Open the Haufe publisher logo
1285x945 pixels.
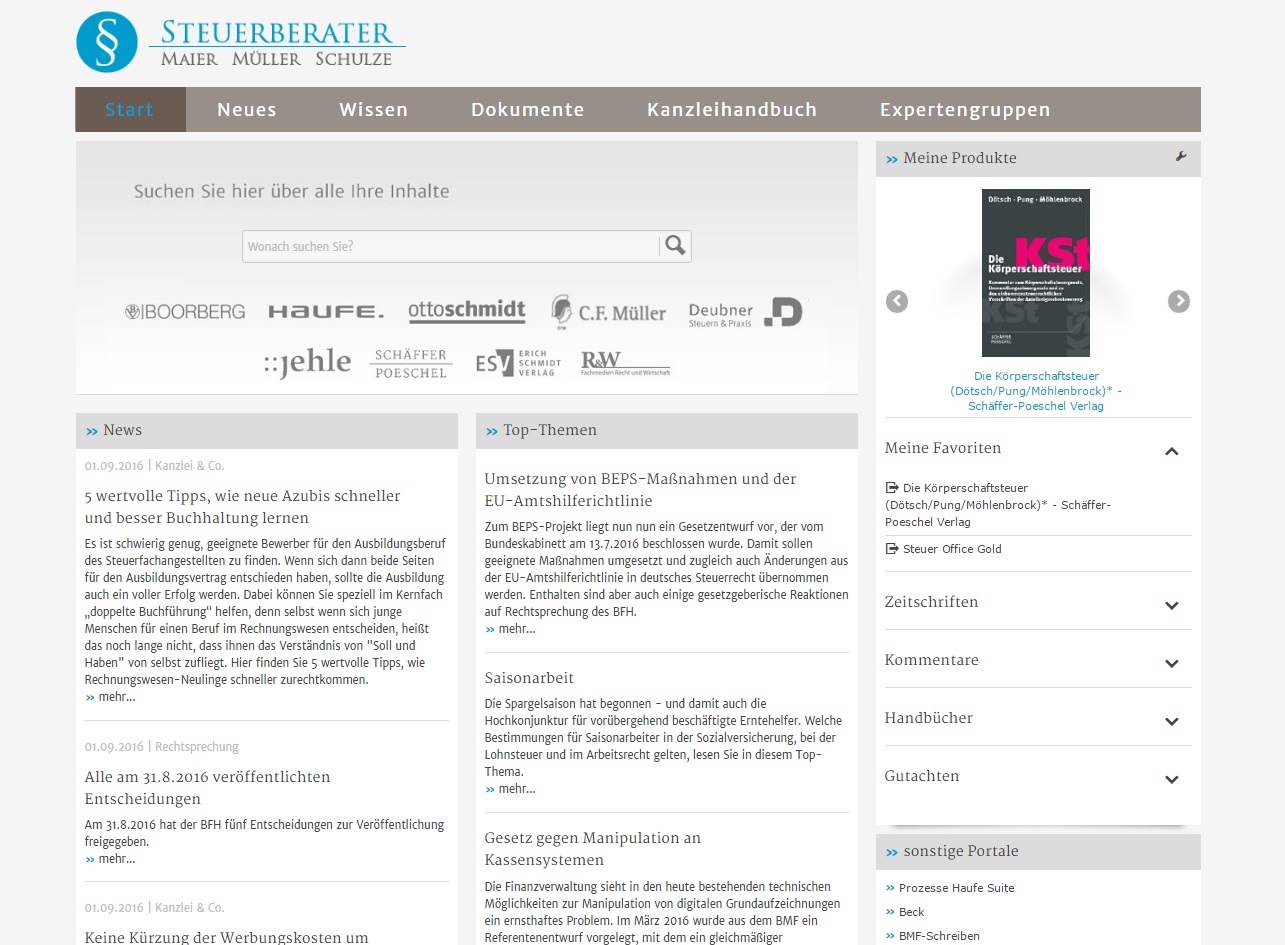tap(326, 312)
